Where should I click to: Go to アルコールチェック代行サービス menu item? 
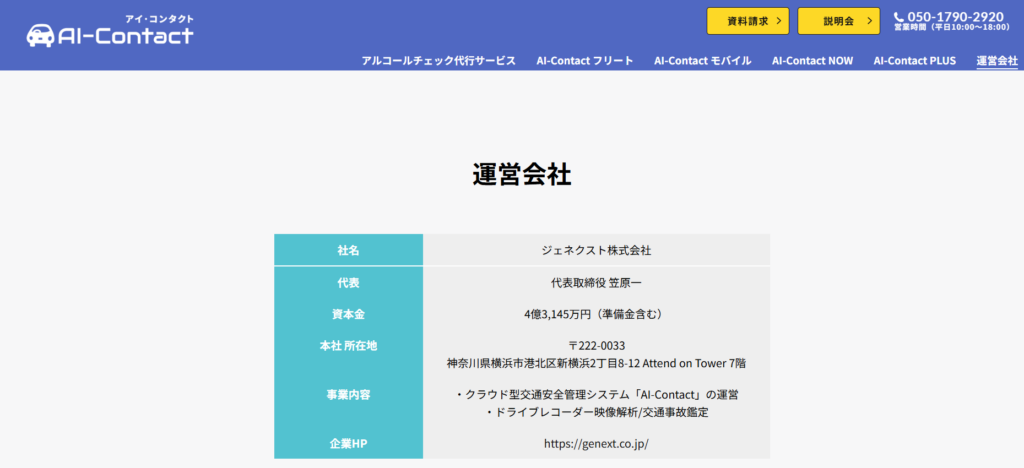(439, 61)
